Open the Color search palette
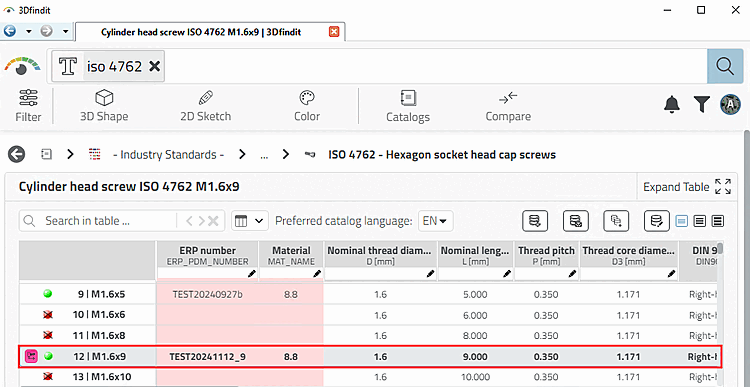The width and height of the screenshot is (750, 387). (307, 106)
